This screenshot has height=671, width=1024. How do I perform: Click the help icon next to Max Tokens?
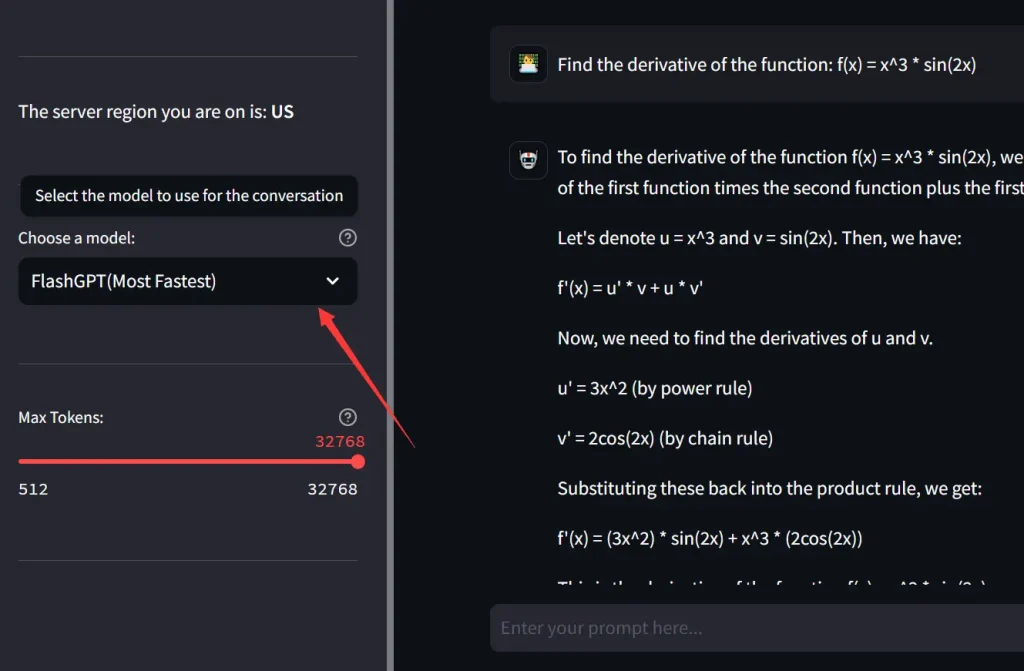[x=347, y=417]
